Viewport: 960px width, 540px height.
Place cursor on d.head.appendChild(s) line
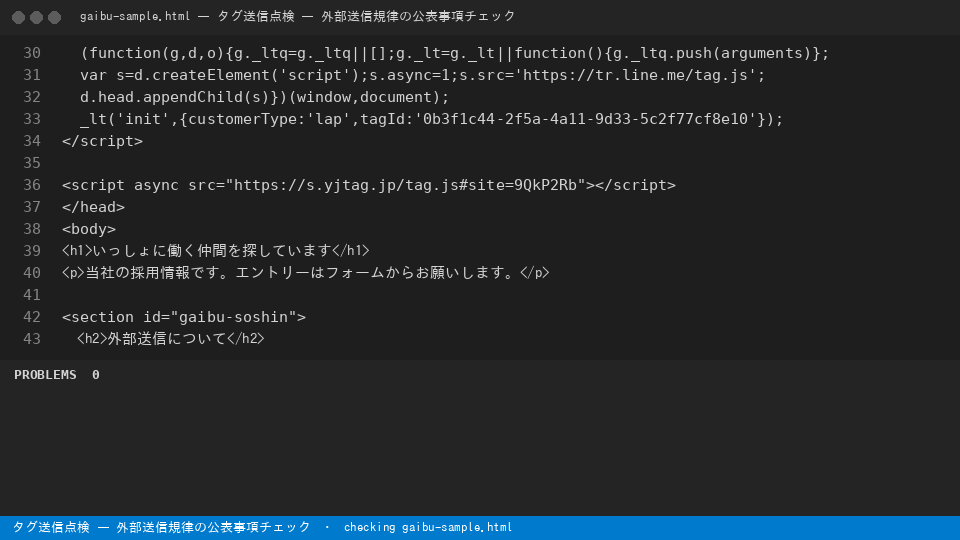tap(264, 97)
